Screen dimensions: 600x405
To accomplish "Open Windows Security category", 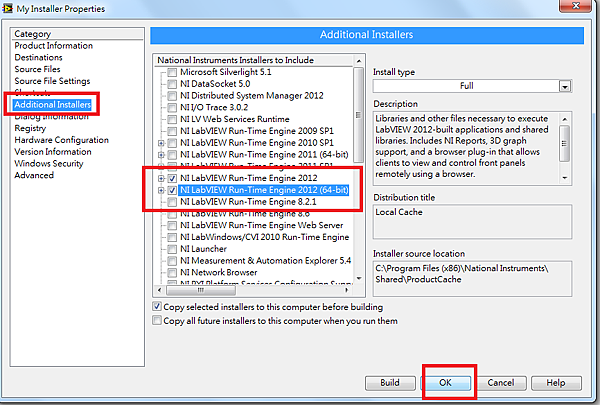I will point(49,163).
